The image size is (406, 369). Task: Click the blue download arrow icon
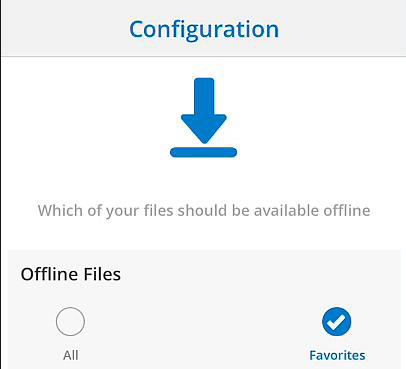coord(204,117)
